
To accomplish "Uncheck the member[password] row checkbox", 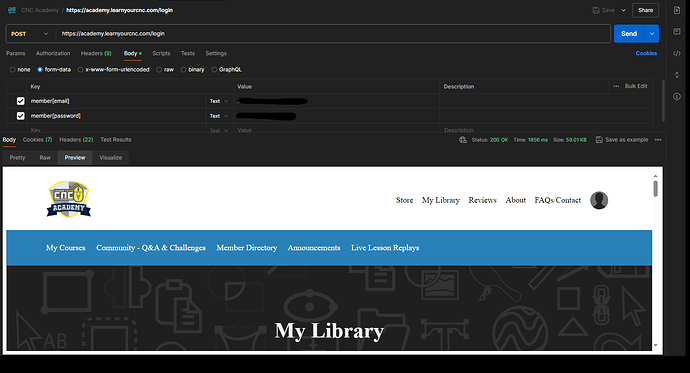I will pyautogui.click(x=21, y=116).
